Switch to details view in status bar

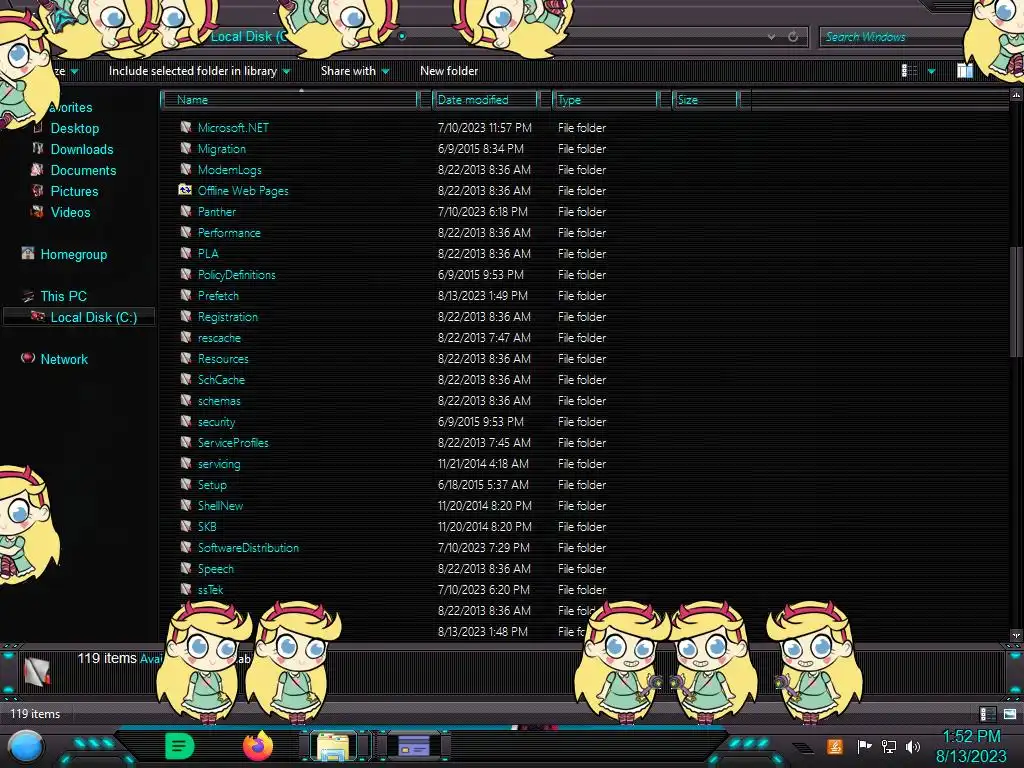click(x=987, y=714)
